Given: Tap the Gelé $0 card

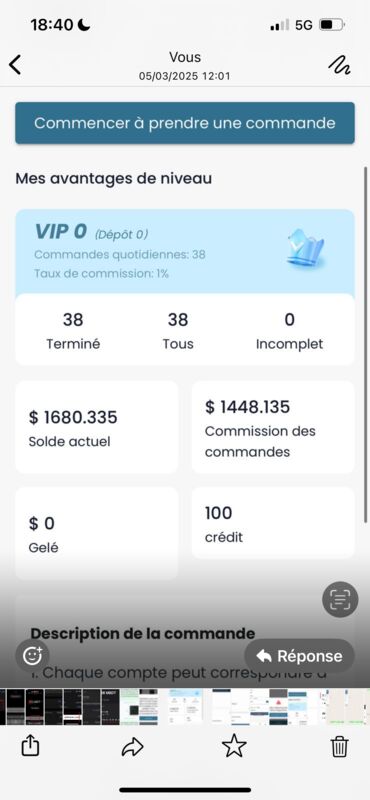Looking at the screenshot, I should (97, 533).
